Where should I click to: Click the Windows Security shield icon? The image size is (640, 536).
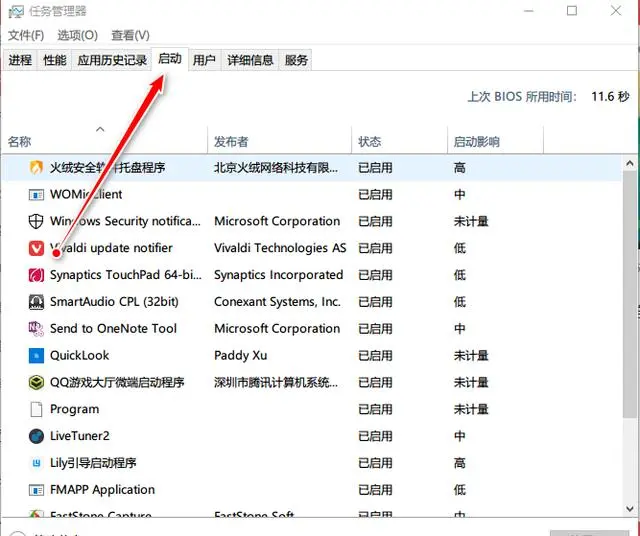[36, 221]
